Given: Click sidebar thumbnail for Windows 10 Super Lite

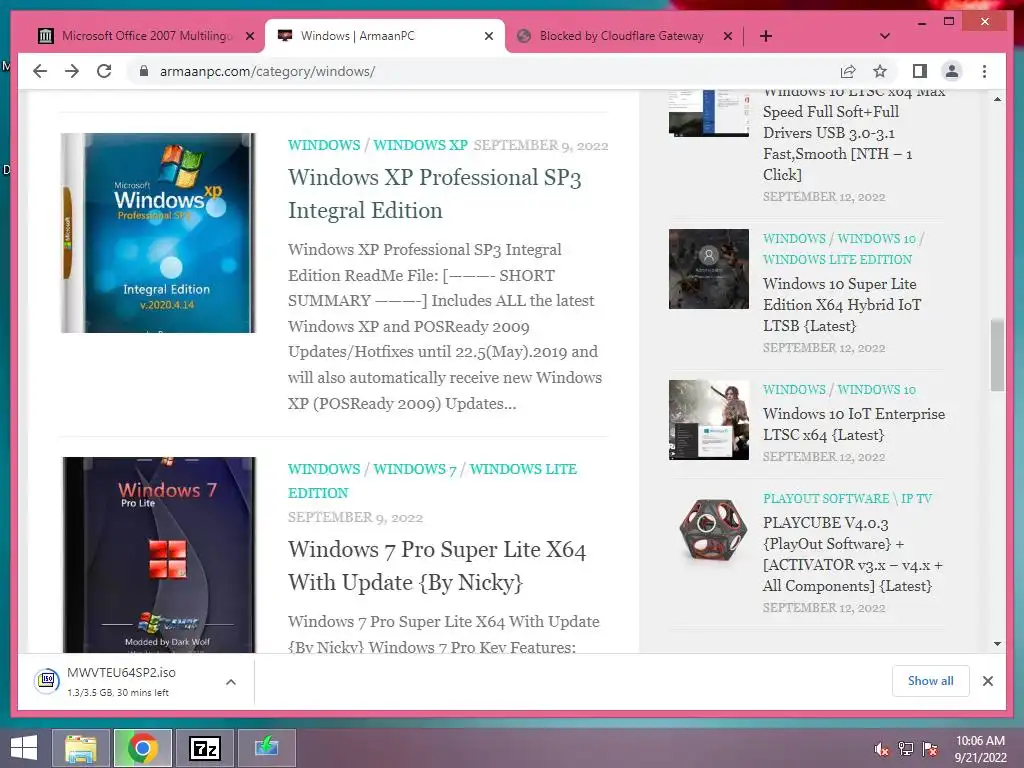Looking at the screenshot, I should coord(709,268).
